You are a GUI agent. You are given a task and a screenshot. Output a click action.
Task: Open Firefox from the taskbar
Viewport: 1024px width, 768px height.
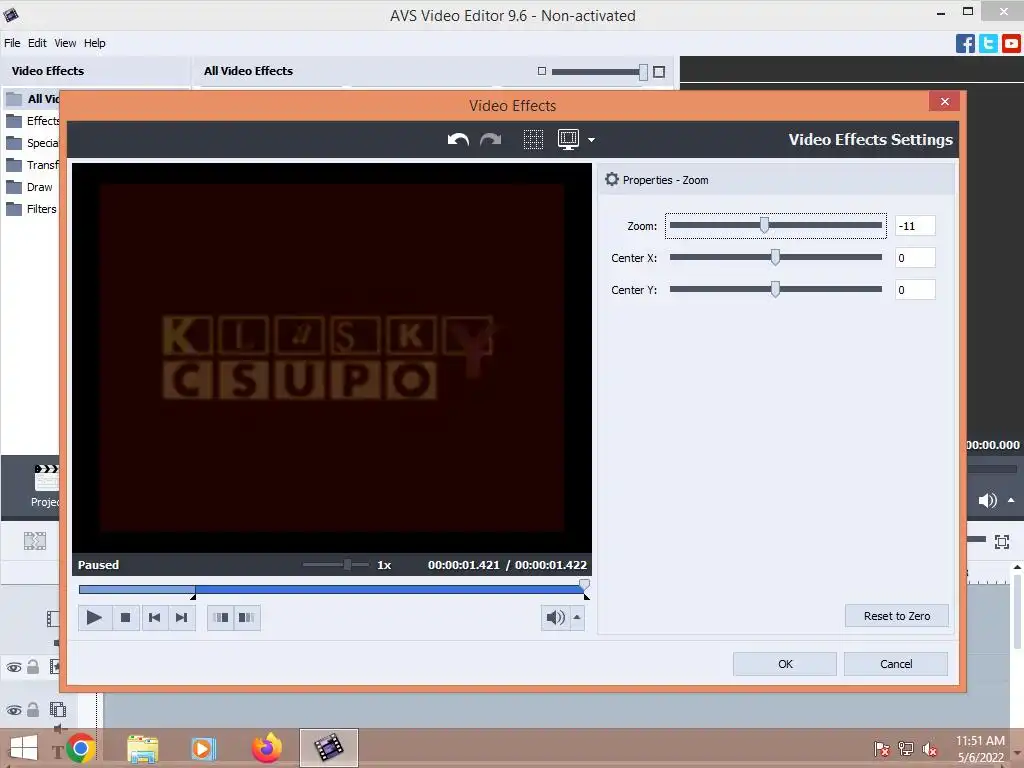[x=266, y=748]
